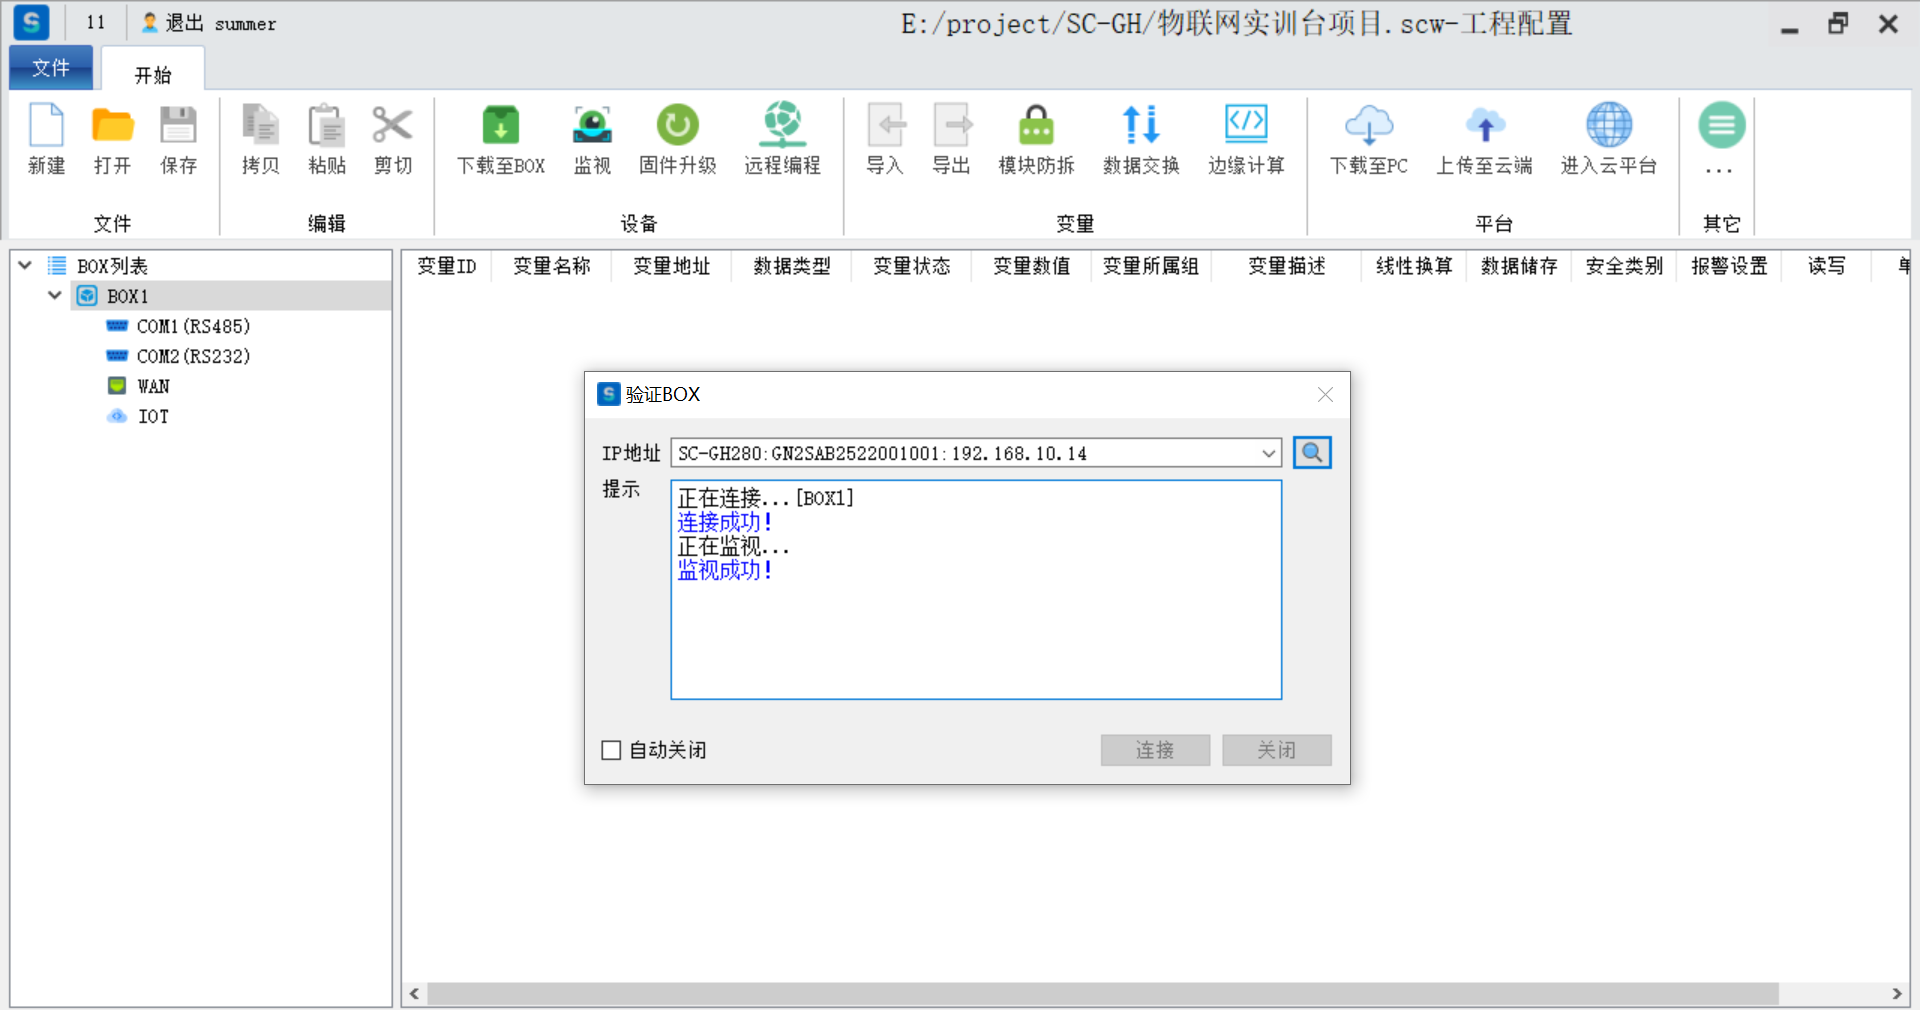Collapse the BOX列表 tree root
This screenshot has height=1010, width=1920.
tap(26, 266)
